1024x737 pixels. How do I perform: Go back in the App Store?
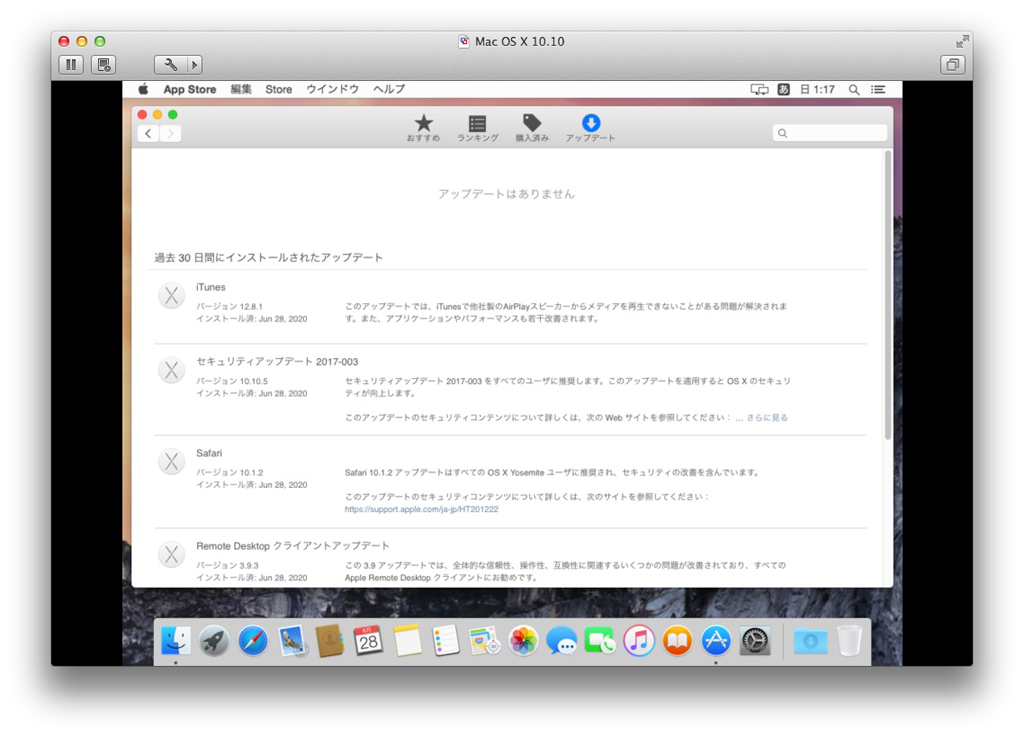(x=148, y=133)
